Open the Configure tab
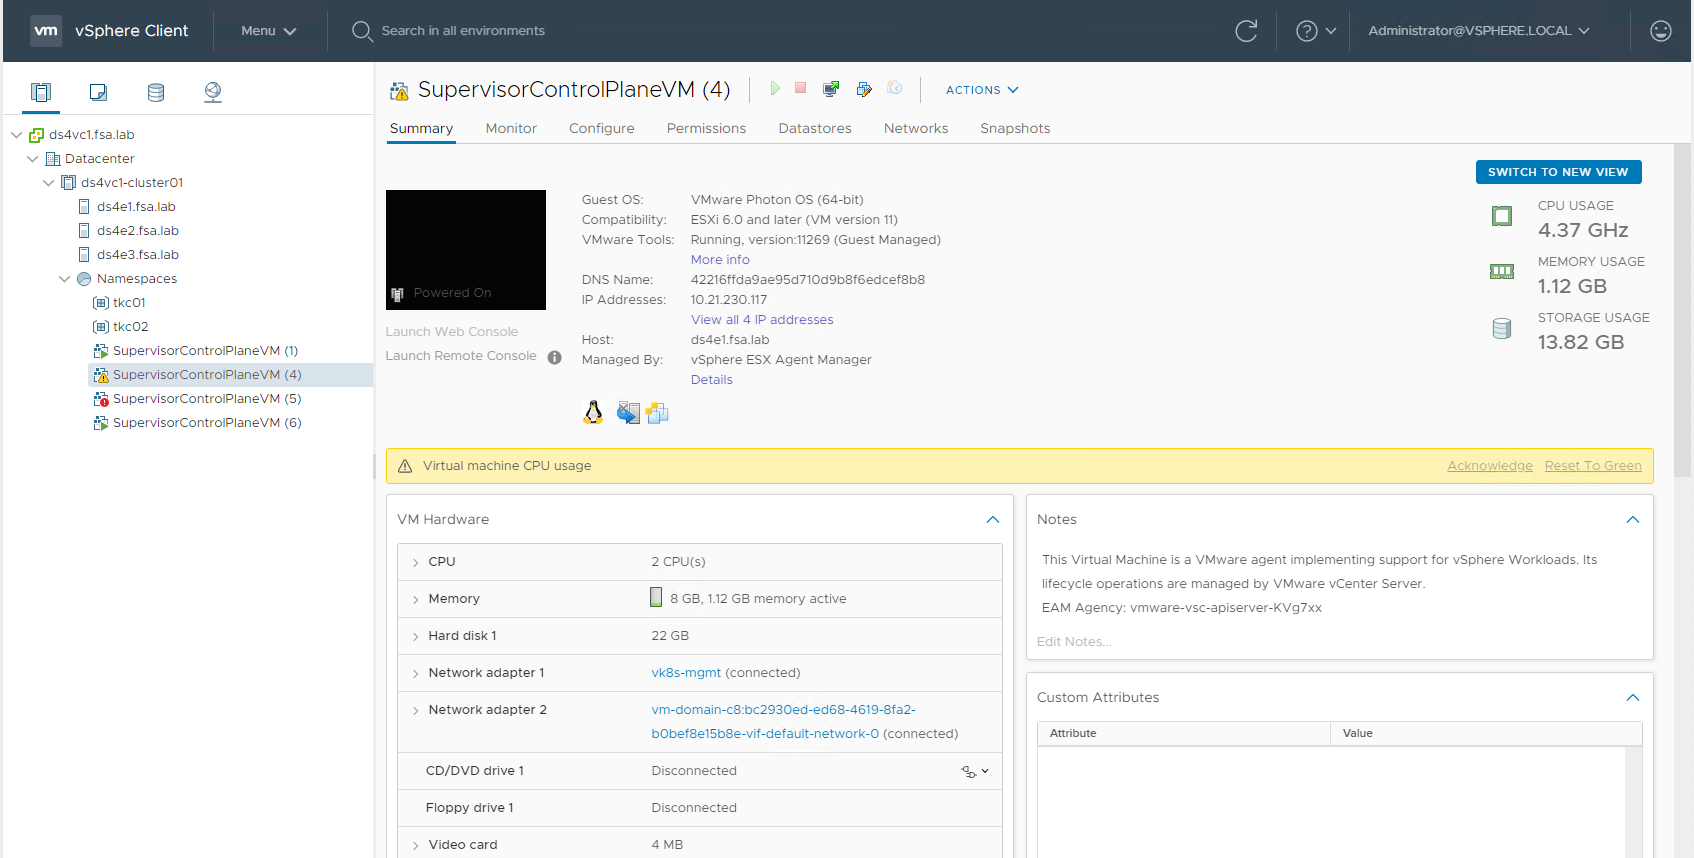Screen dimensions: 1694x858 pos(602,128)
